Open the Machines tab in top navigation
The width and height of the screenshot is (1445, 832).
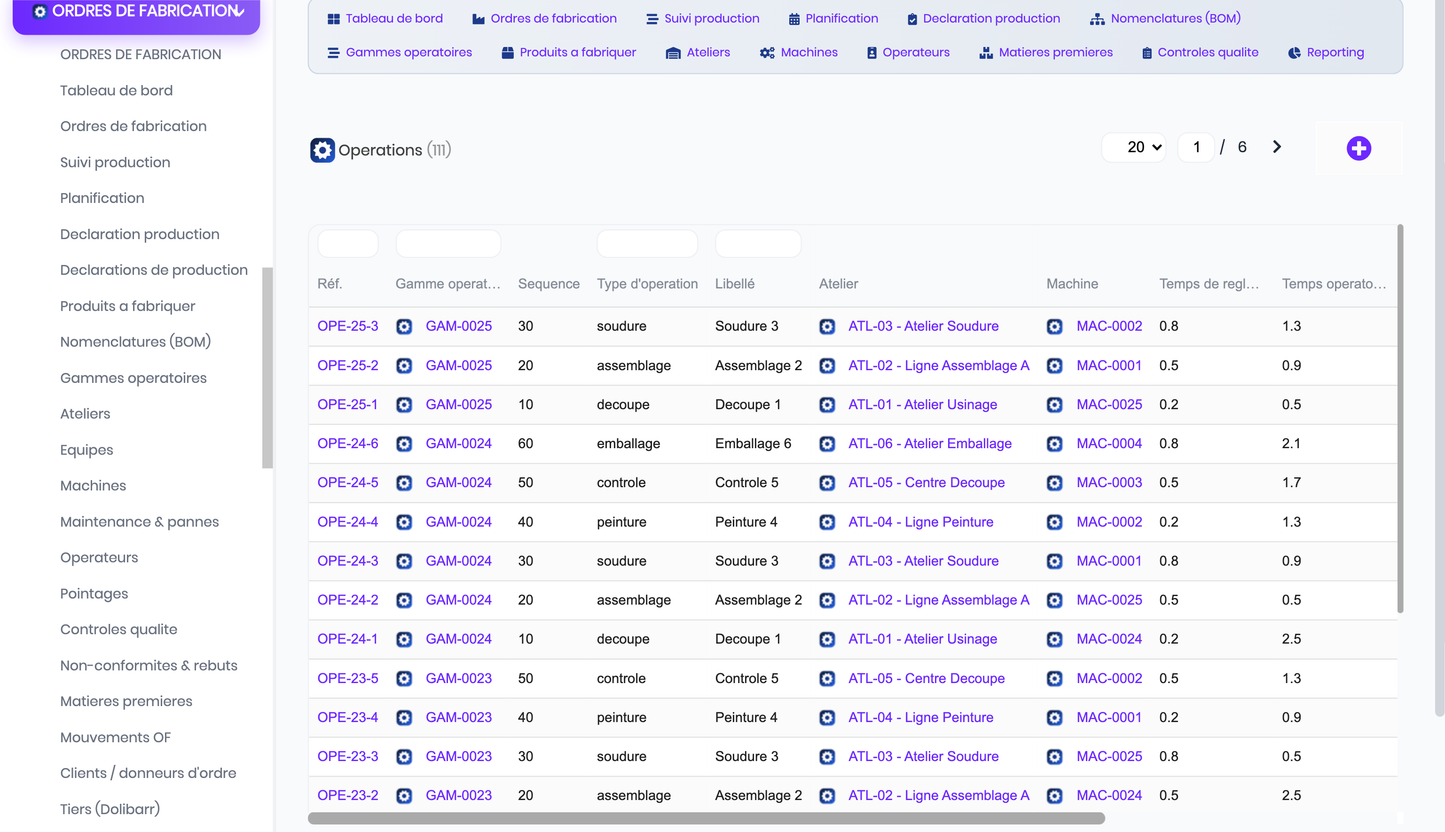(798, 53)
